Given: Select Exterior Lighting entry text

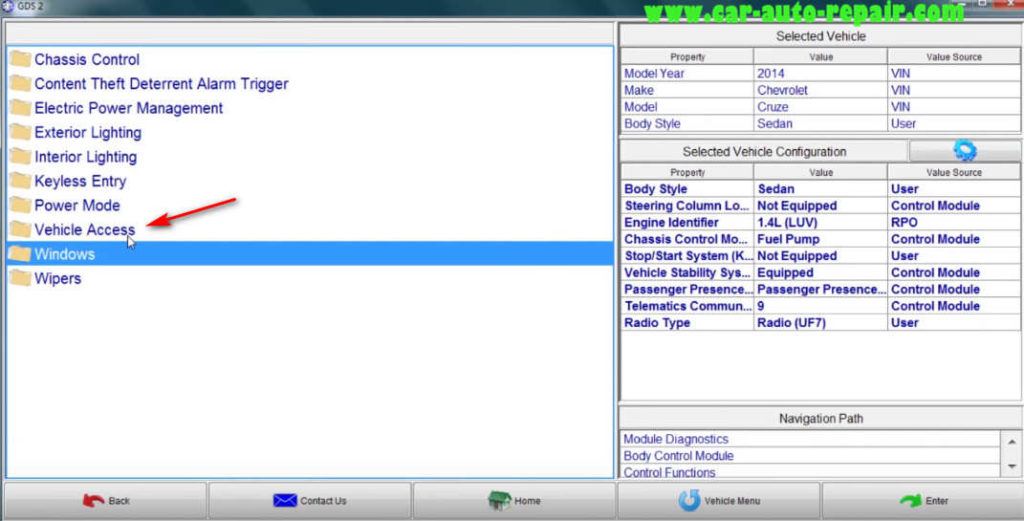Looking at the screenshot, I should tap(88, 133).
